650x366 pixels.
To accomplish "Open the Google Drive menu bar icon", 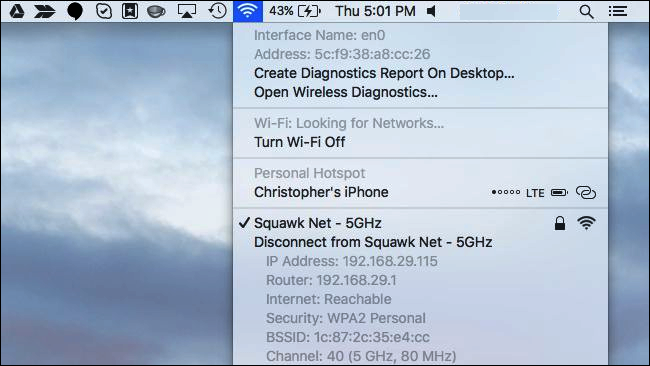I will [x=17, y=11].
